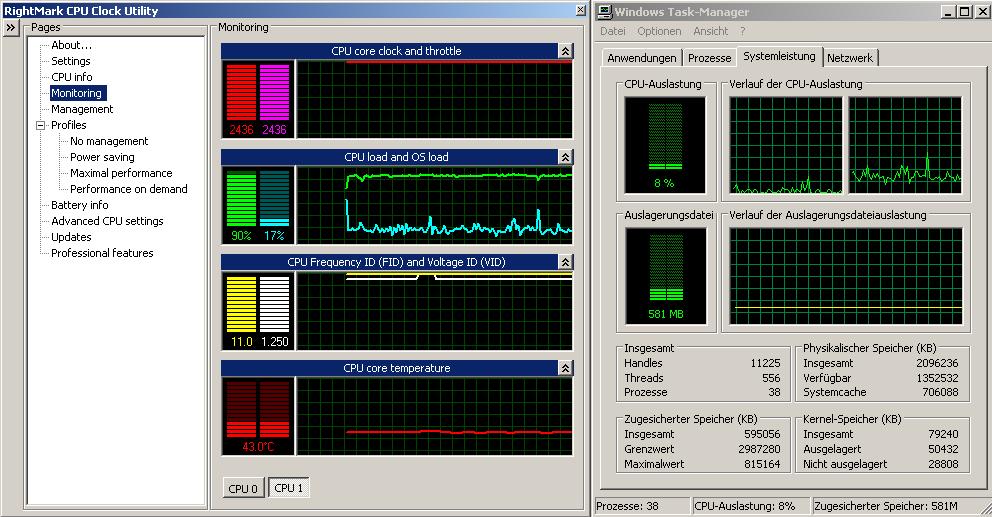Click the magenta throttle bar meter
Image resolution: width=992 pixels, height=517 pixels.
(275, 92)
